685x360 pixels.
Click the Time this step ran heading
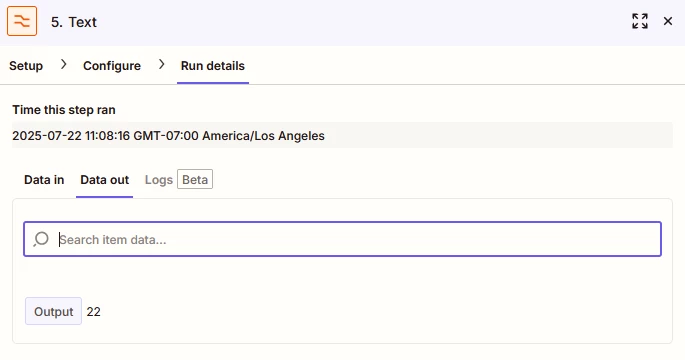[x=64, y=110]
